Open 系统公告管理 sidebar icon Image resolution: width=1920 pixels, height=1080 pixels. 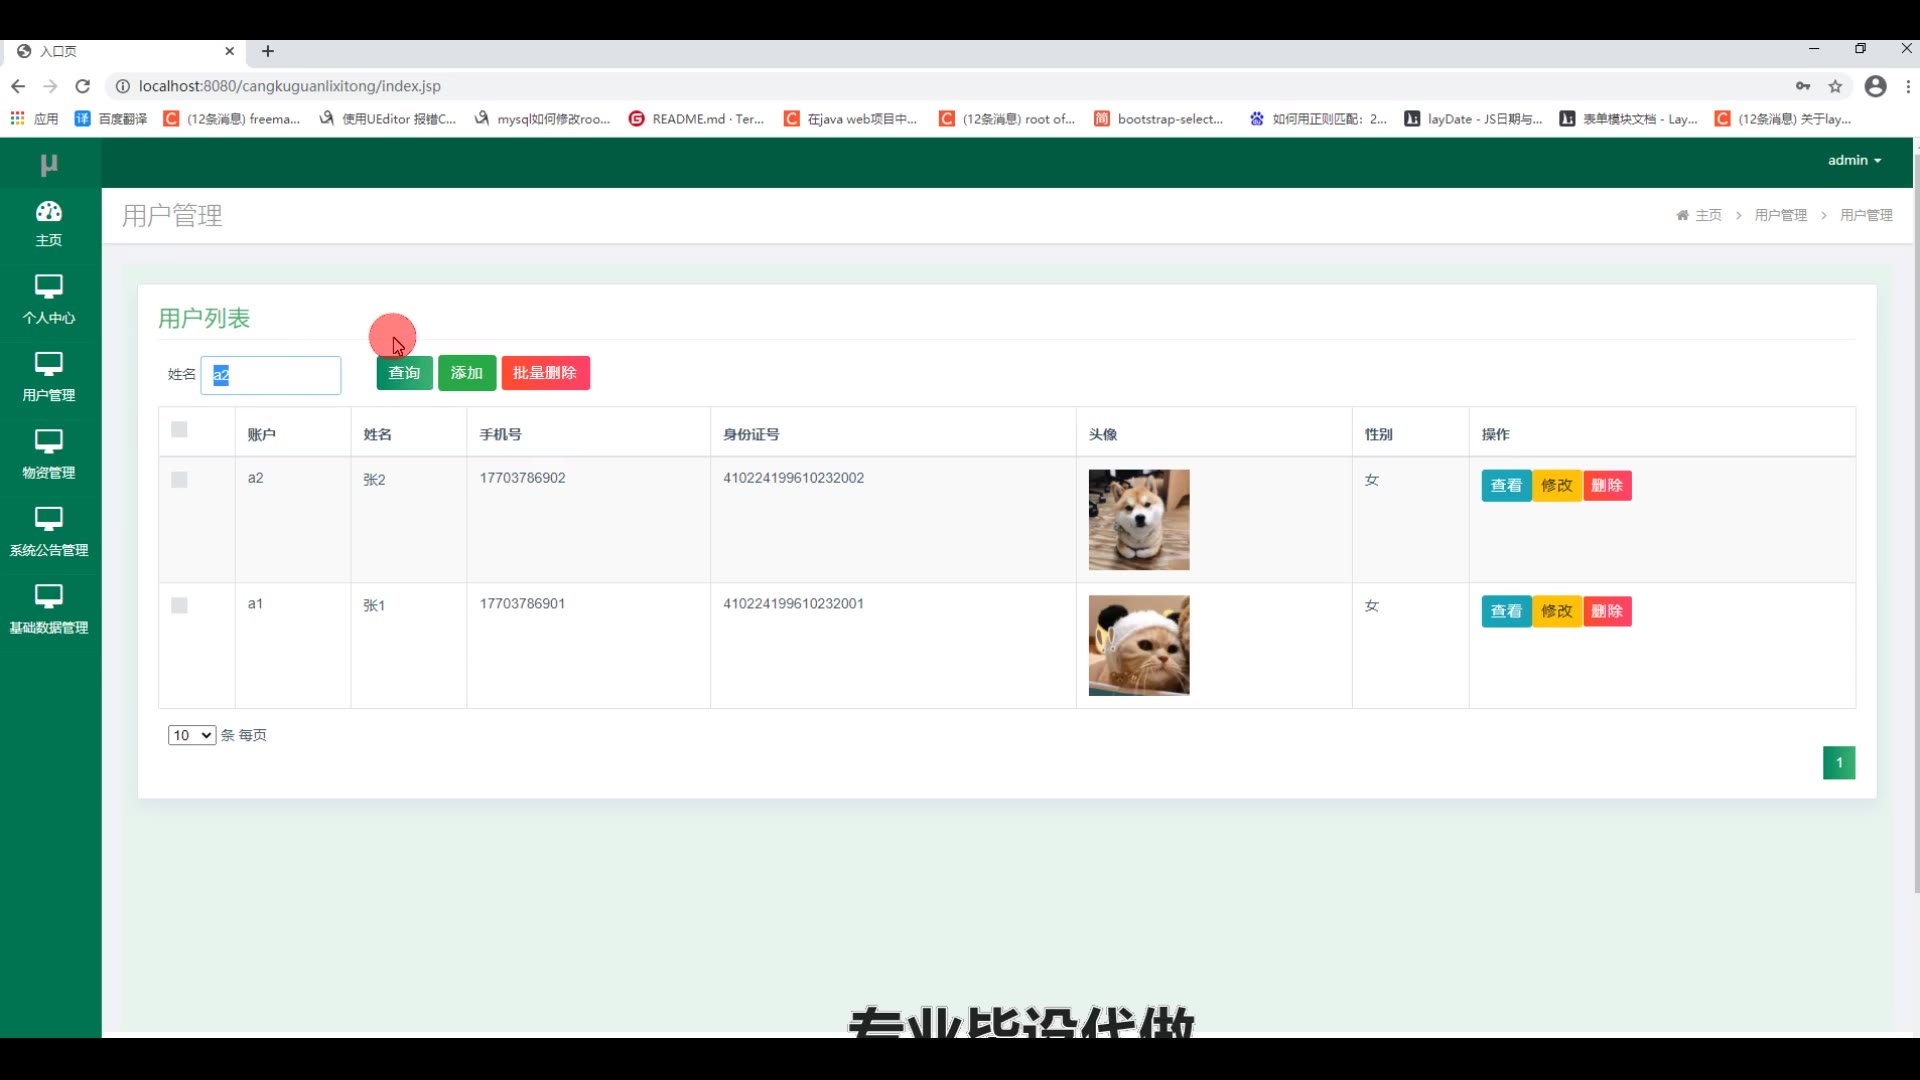(x=48, y=519)
